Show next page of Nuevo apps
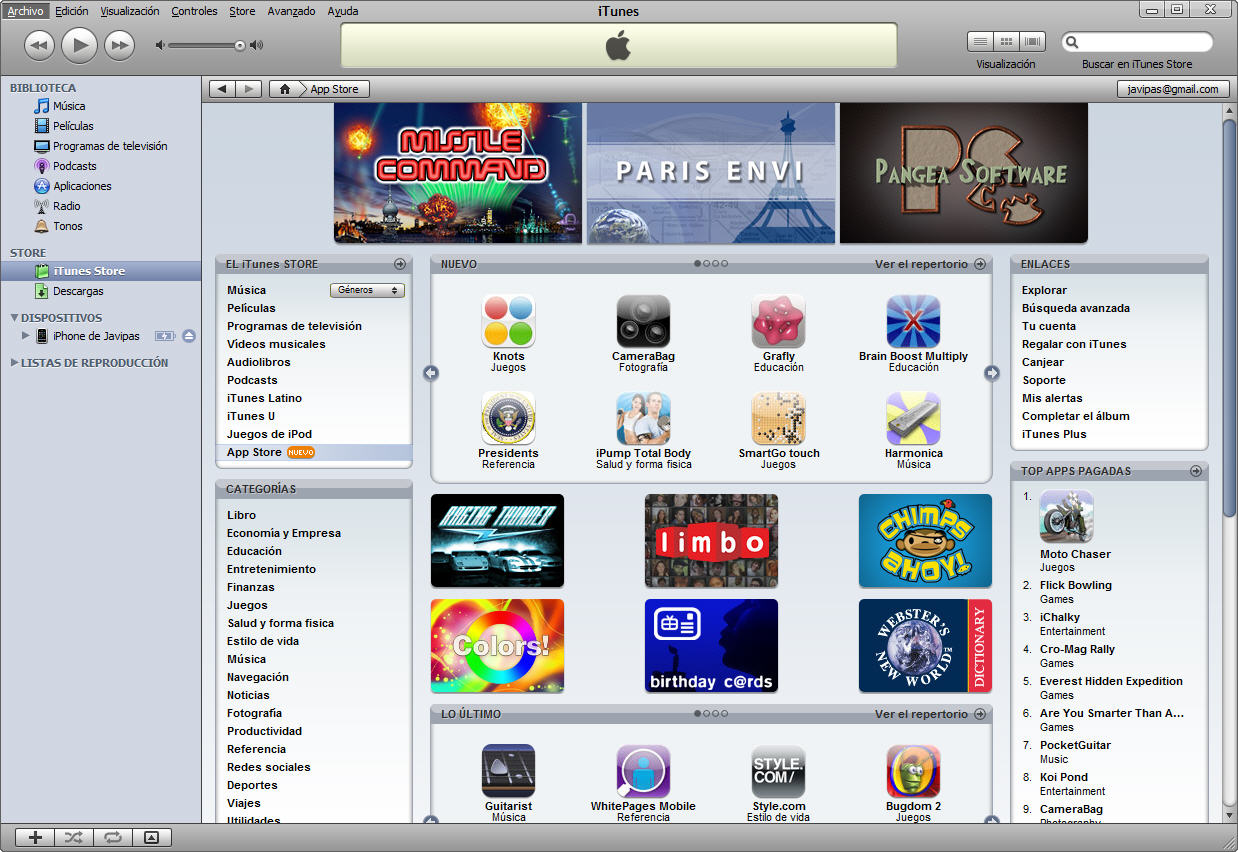The height and width of the screenshot is (852, 1238). [992, 373]
